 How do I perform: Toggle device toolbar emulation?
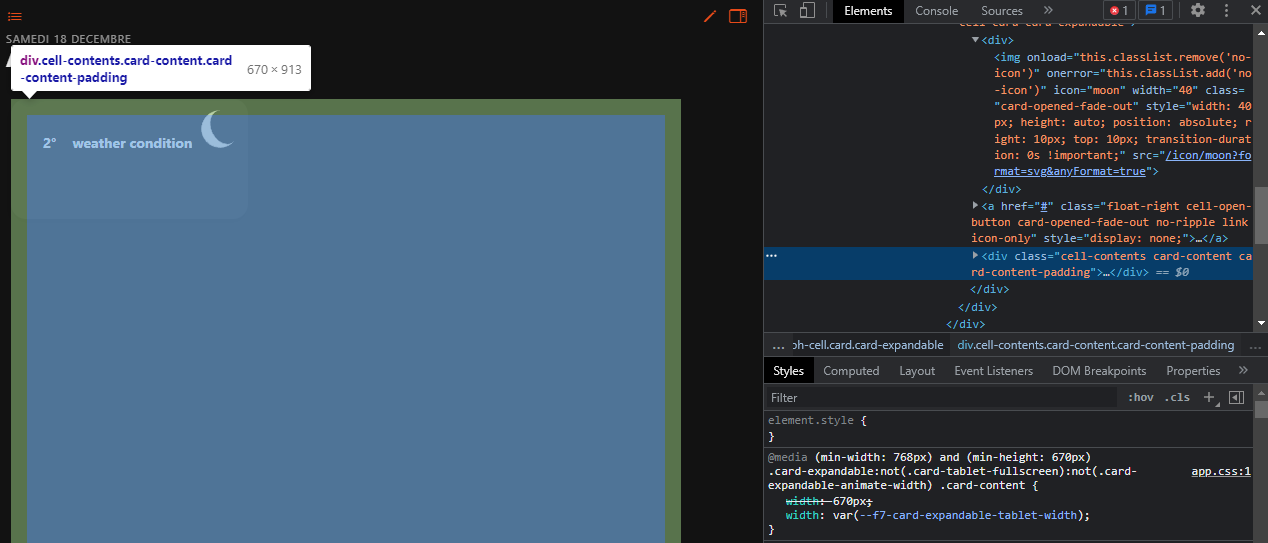tap(807, 11)
